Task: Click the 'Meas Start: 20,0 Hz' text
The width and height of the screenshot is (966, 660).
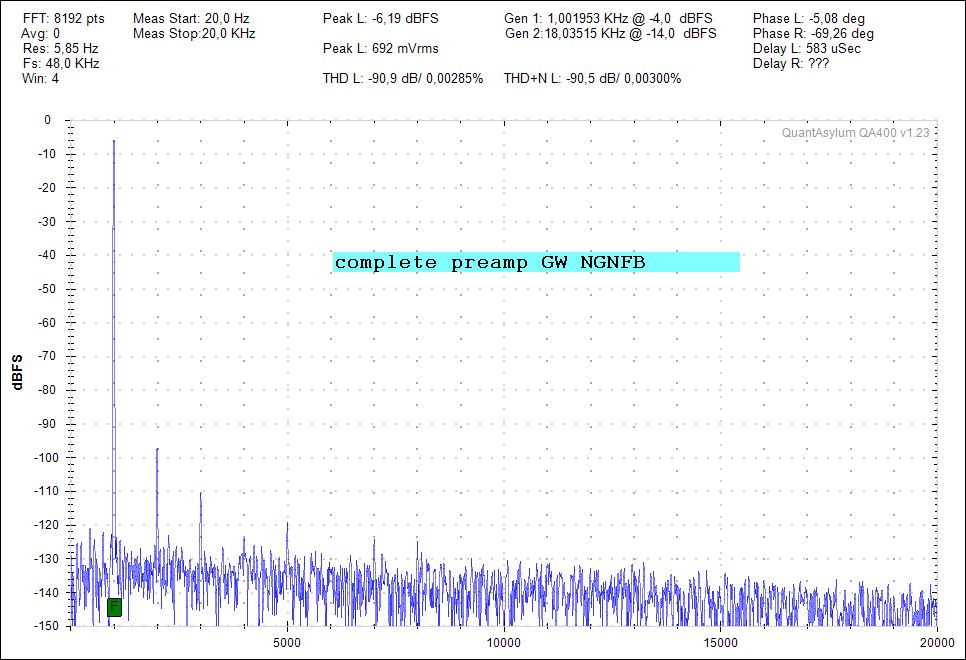Action: (191, 18)
